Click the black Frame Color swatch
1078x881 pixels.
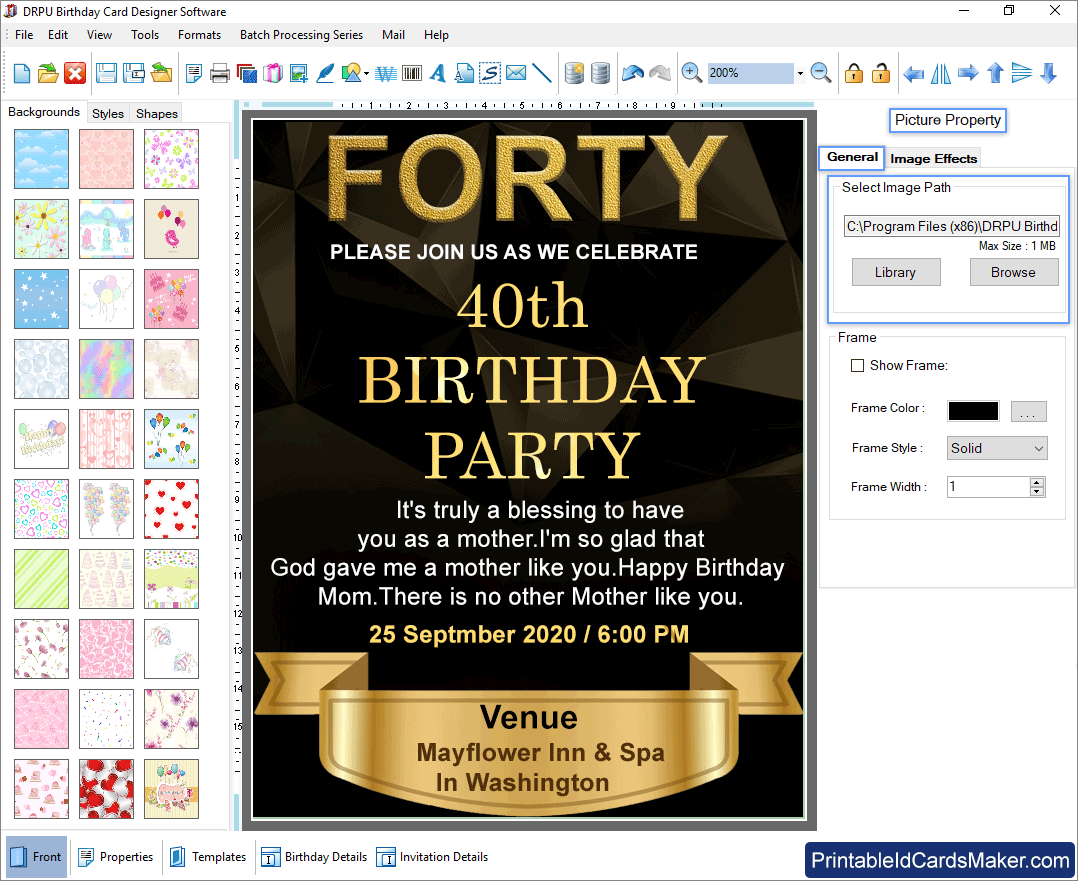click(973, 411)
